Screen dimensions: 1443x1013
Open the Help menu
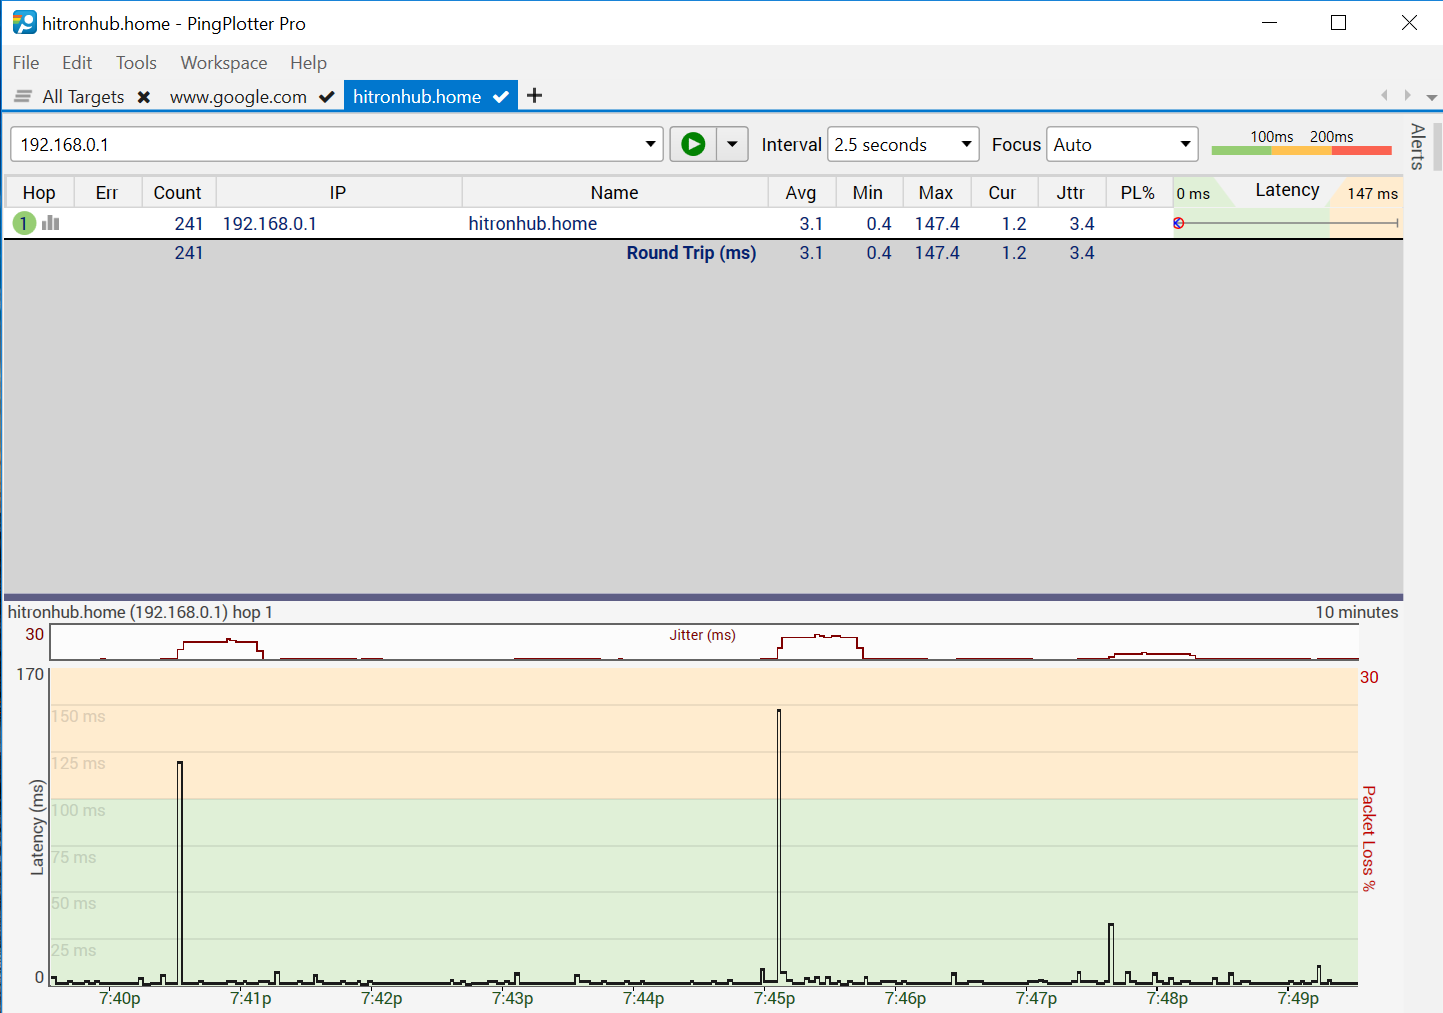[x=308, y=62]
